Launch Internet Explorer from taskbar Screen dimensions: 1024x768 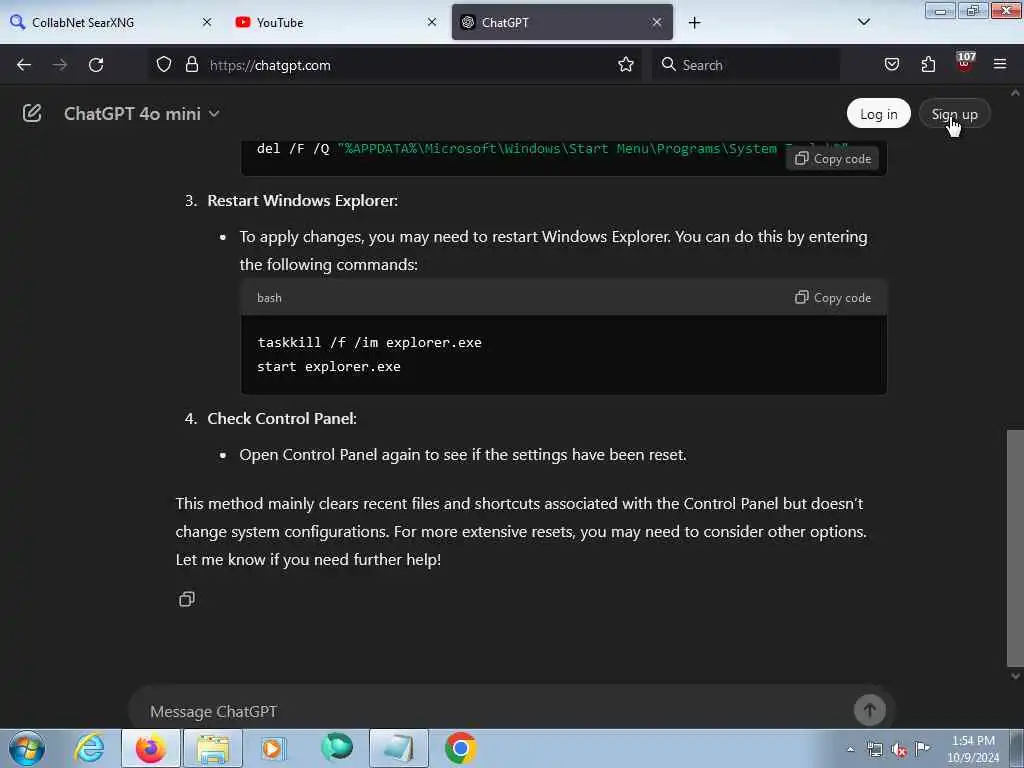point(89,748)
